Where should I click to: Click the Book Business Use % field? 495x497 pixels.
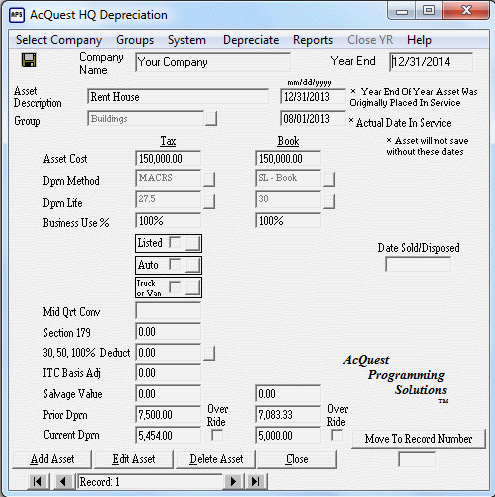click(x=288, y=220)
